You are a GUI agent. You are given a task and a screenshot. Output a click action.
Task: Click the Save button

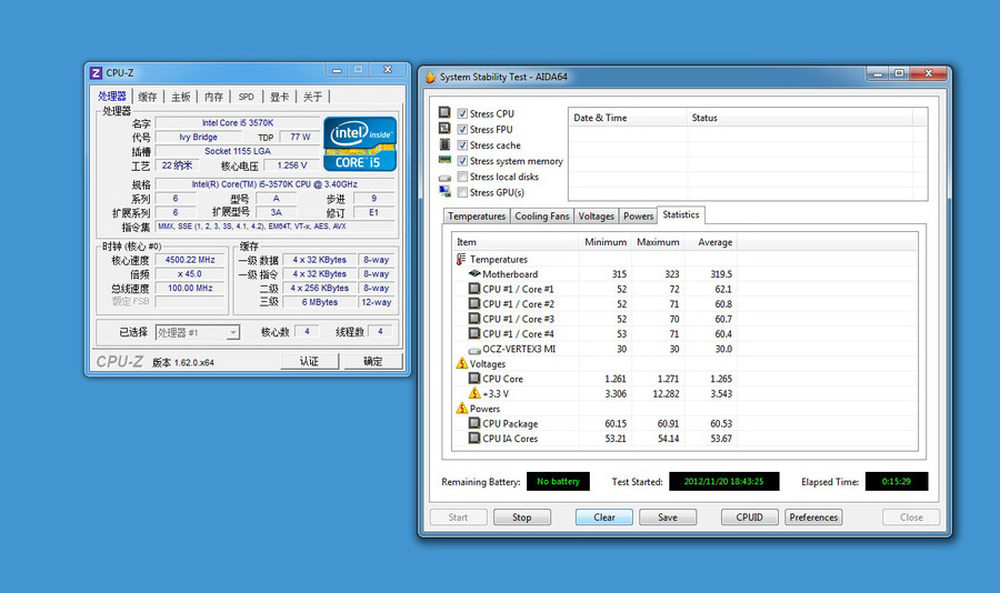[x=668, y=517]
